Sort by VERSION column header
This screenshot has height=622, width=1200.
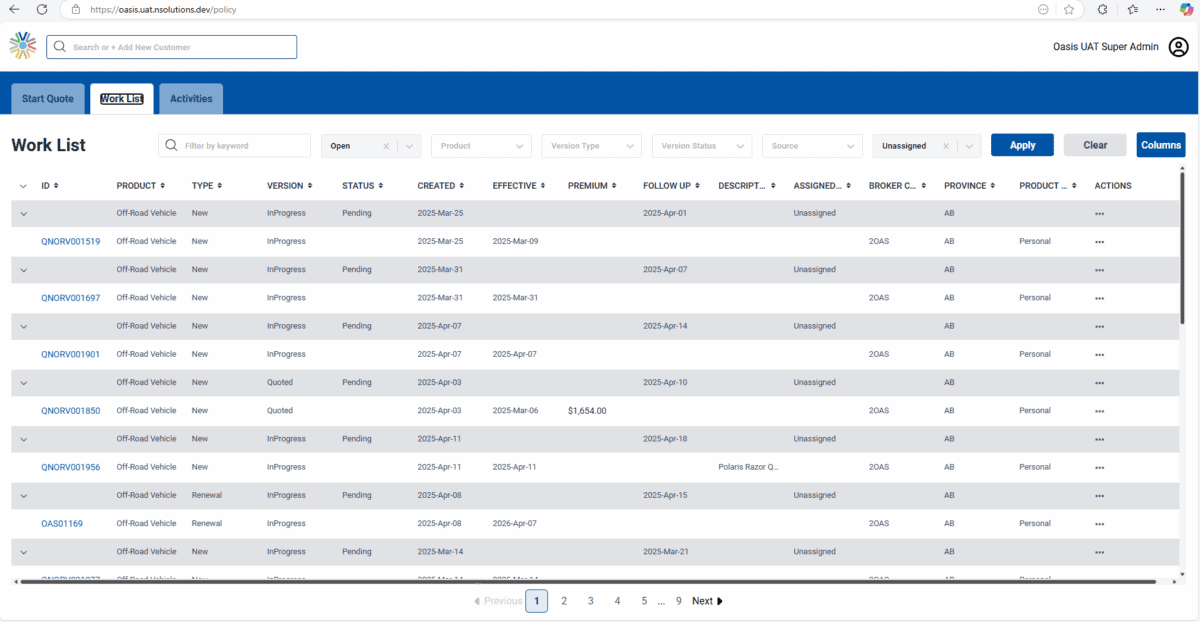pyautogui.click(x=289, y=186)
